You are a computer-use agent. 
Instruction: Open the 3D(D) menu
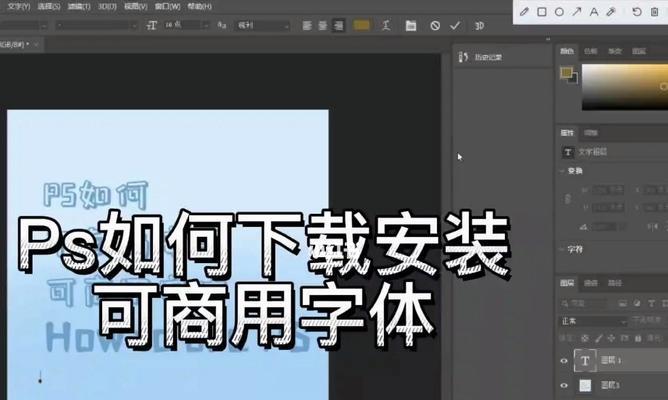click(x=107, y=6)
